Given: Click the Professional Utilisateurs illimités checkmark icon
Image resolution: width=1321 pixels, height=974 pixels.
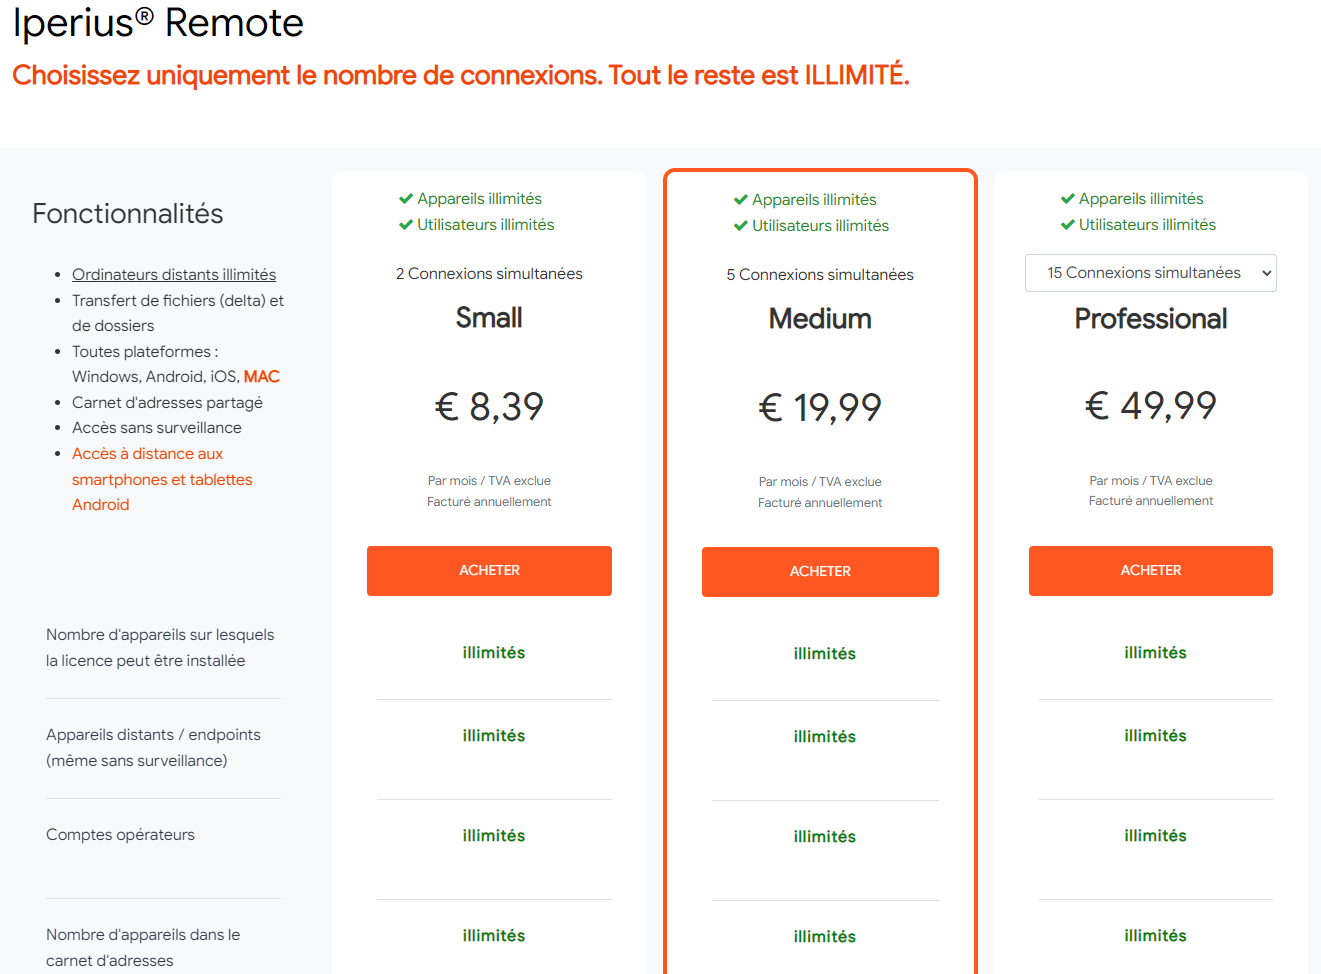Looking at the screenshot, I should (x=1068, y=225).
